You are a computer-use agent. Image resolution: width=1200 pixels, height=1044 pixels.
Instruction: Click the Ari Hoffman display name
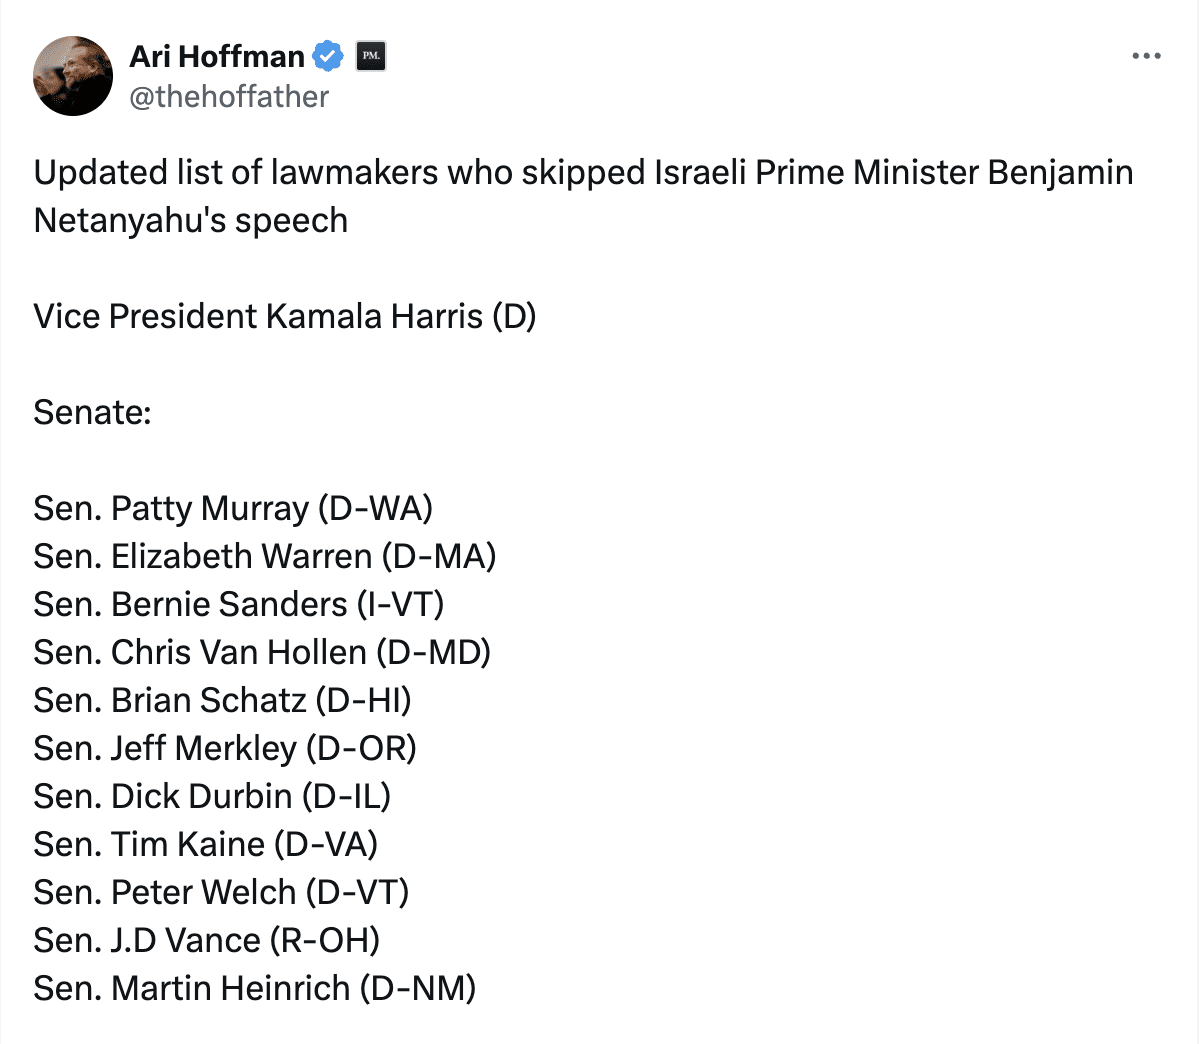(217, 56)
